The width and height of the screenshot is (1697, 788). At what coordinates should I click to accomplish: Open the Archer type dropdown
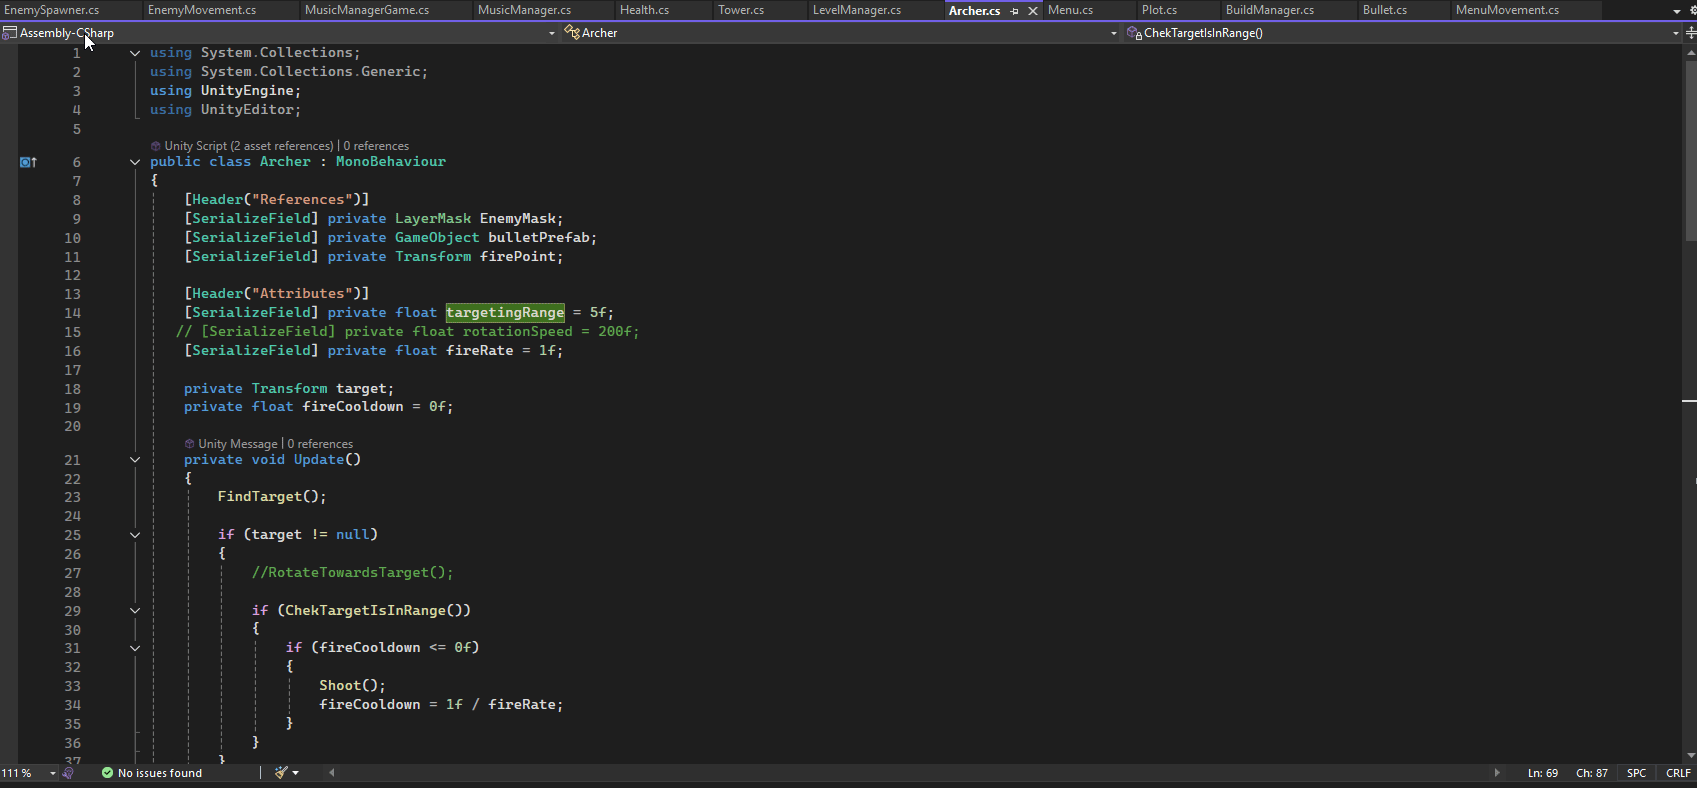pos(1114,33)
